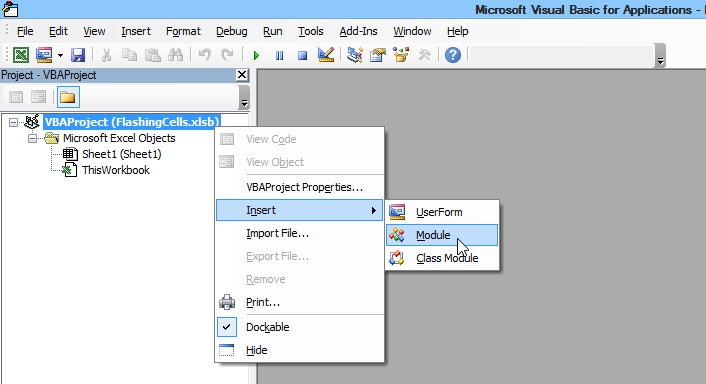Viewport: 706px width, 384px height.
Task: Open the Edit menu
Action: 59,32
